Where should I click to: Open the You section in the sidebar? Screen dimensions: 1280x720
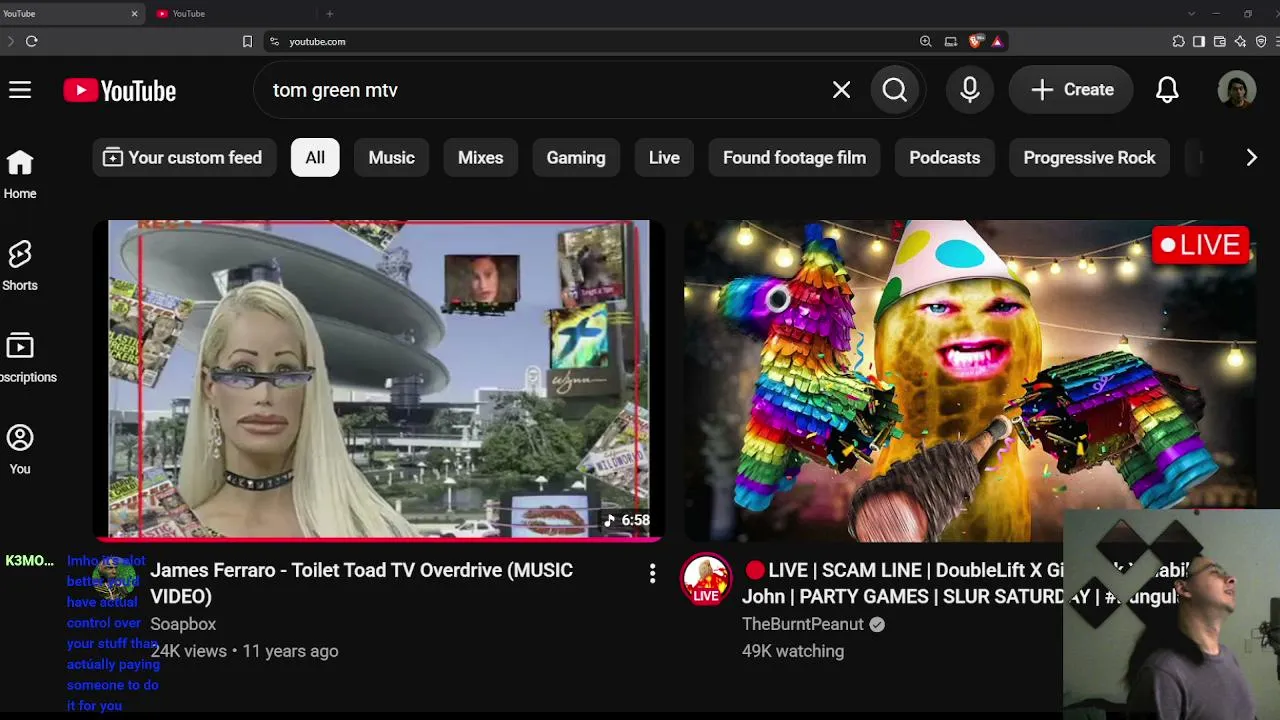pyautogui.click(x=20, y=450)
